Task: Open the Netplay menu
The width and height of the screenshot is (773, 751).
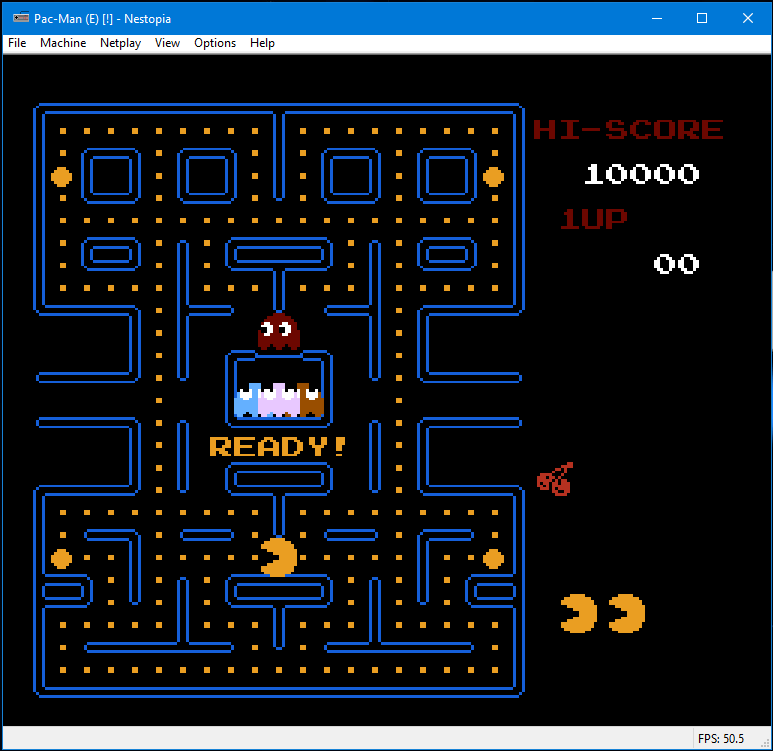Action: 120,43
